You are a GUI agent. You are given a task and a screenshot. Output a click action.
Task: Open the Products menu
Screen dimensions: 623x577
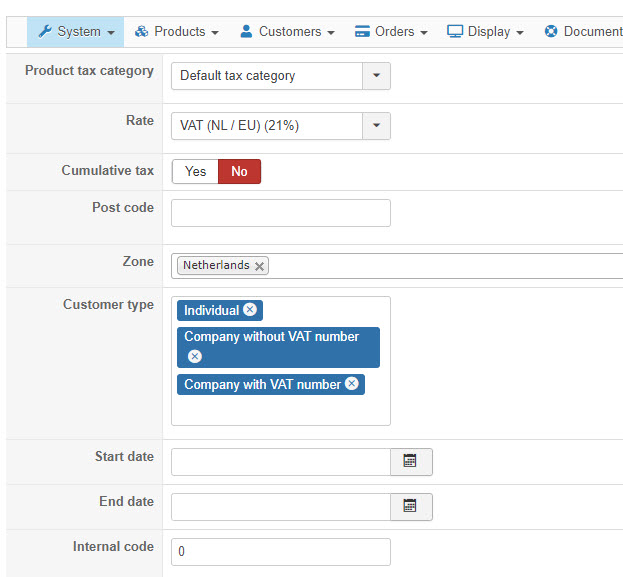(x=176, y=31)
